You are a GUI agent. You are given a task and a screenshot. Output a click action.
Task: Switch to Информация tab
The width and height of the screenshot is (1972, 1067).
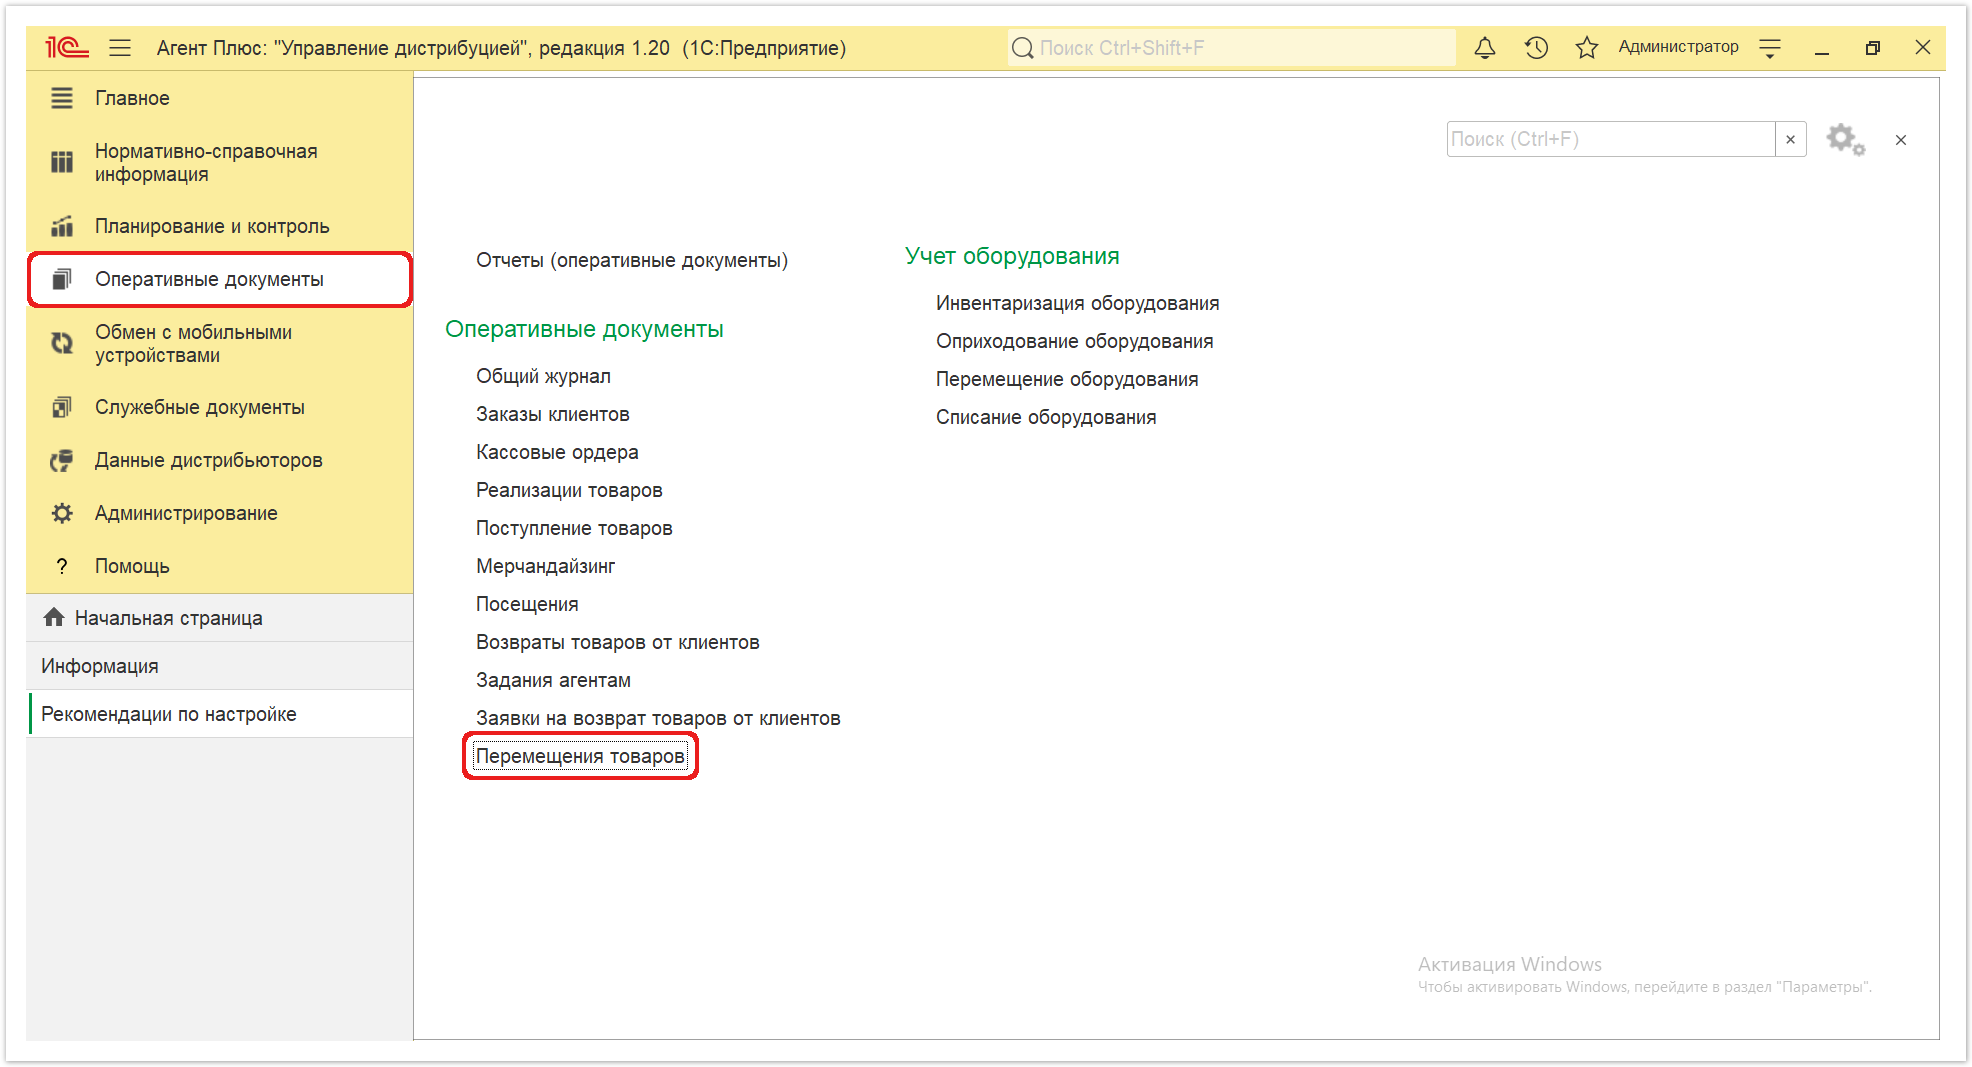220,666
